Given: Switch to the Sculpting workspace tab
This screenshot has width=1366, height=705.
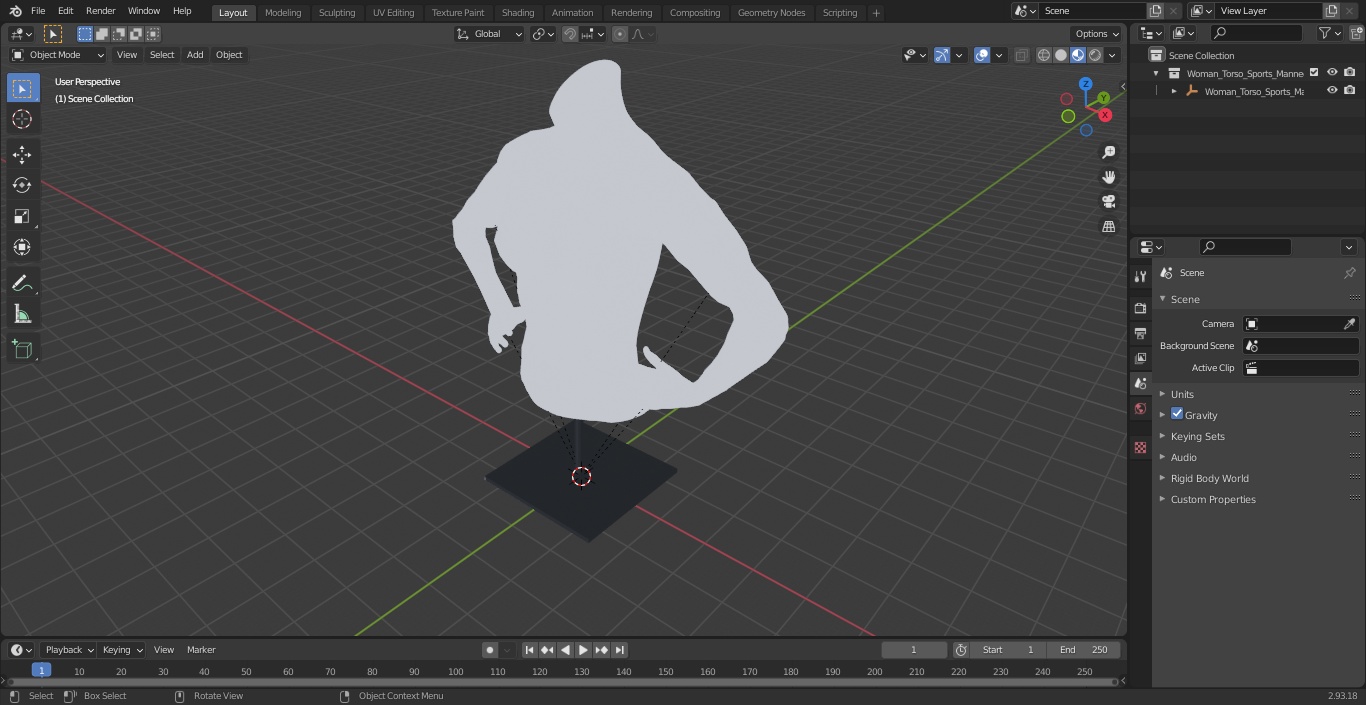Looking at the screenshot, I should click(337, 13).
